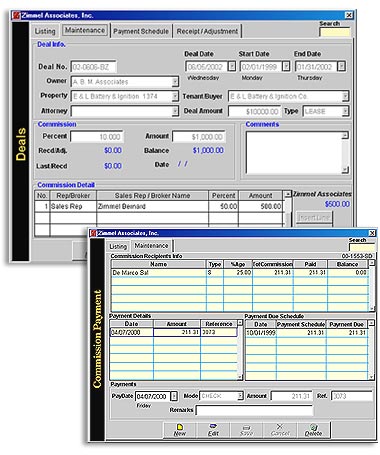380x455 pixels.
Task: Click Payment Due Schedule scroll down arrow
Action: click(372, 377)
